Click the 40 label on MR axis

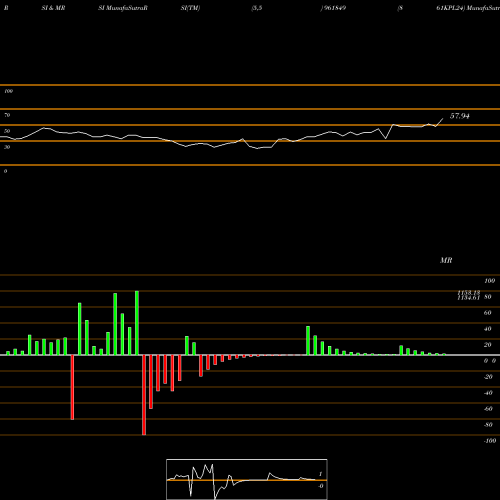[x=488, y=329]
